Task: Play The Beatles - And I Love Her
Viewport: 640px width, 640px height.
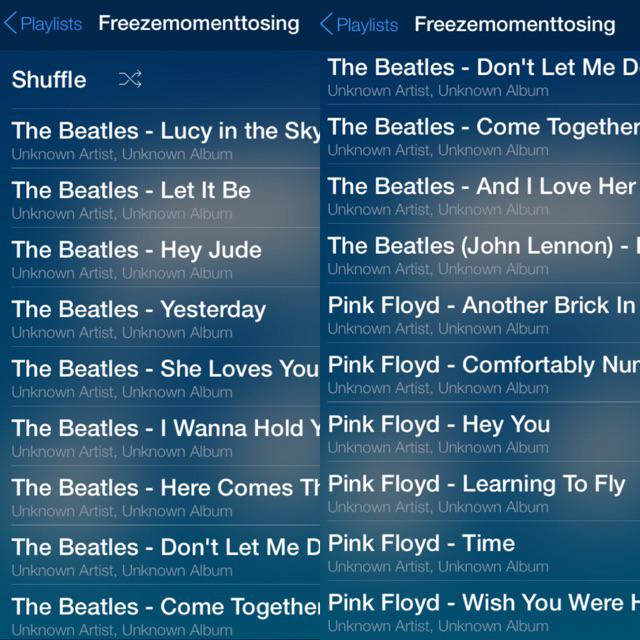Action: (484, 194)
